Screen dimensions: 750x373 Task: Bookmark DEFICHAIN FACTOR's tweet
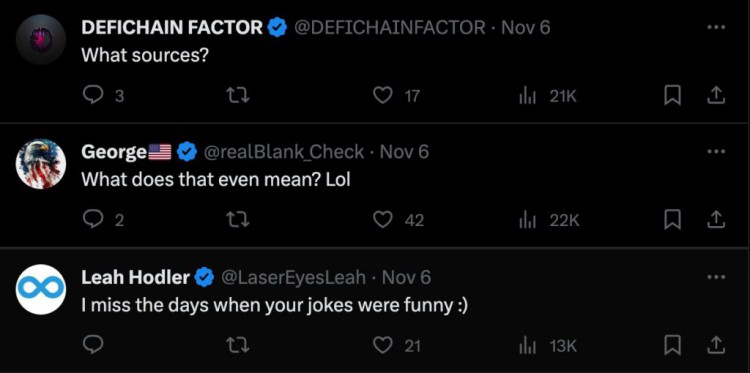(x=673, y=96)
